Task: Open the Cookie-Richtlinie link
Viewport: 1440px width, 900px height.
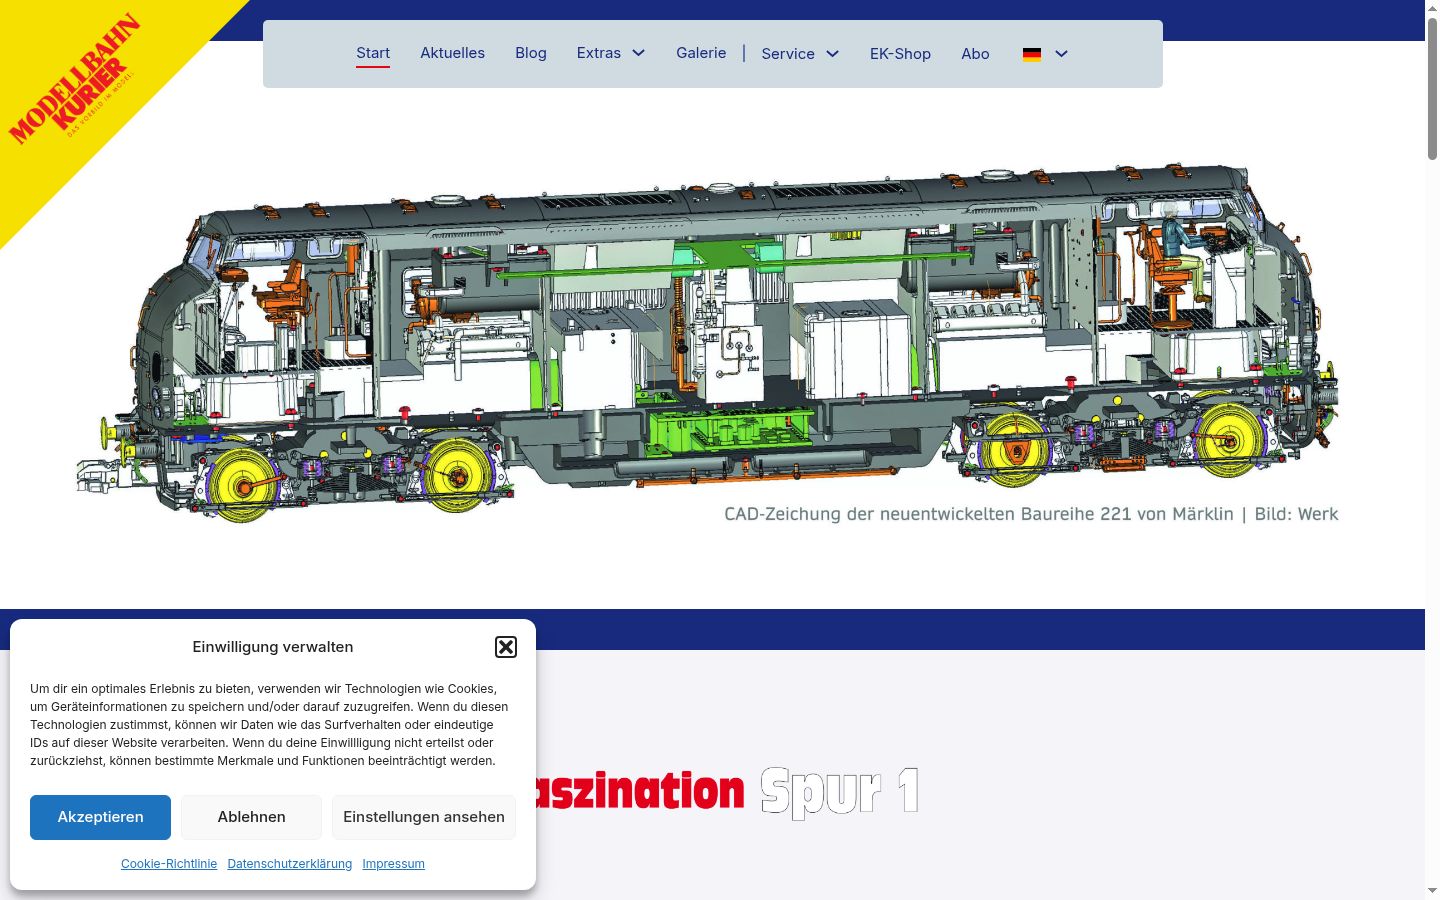Action: pyautogui.click(x=169, y=864)
